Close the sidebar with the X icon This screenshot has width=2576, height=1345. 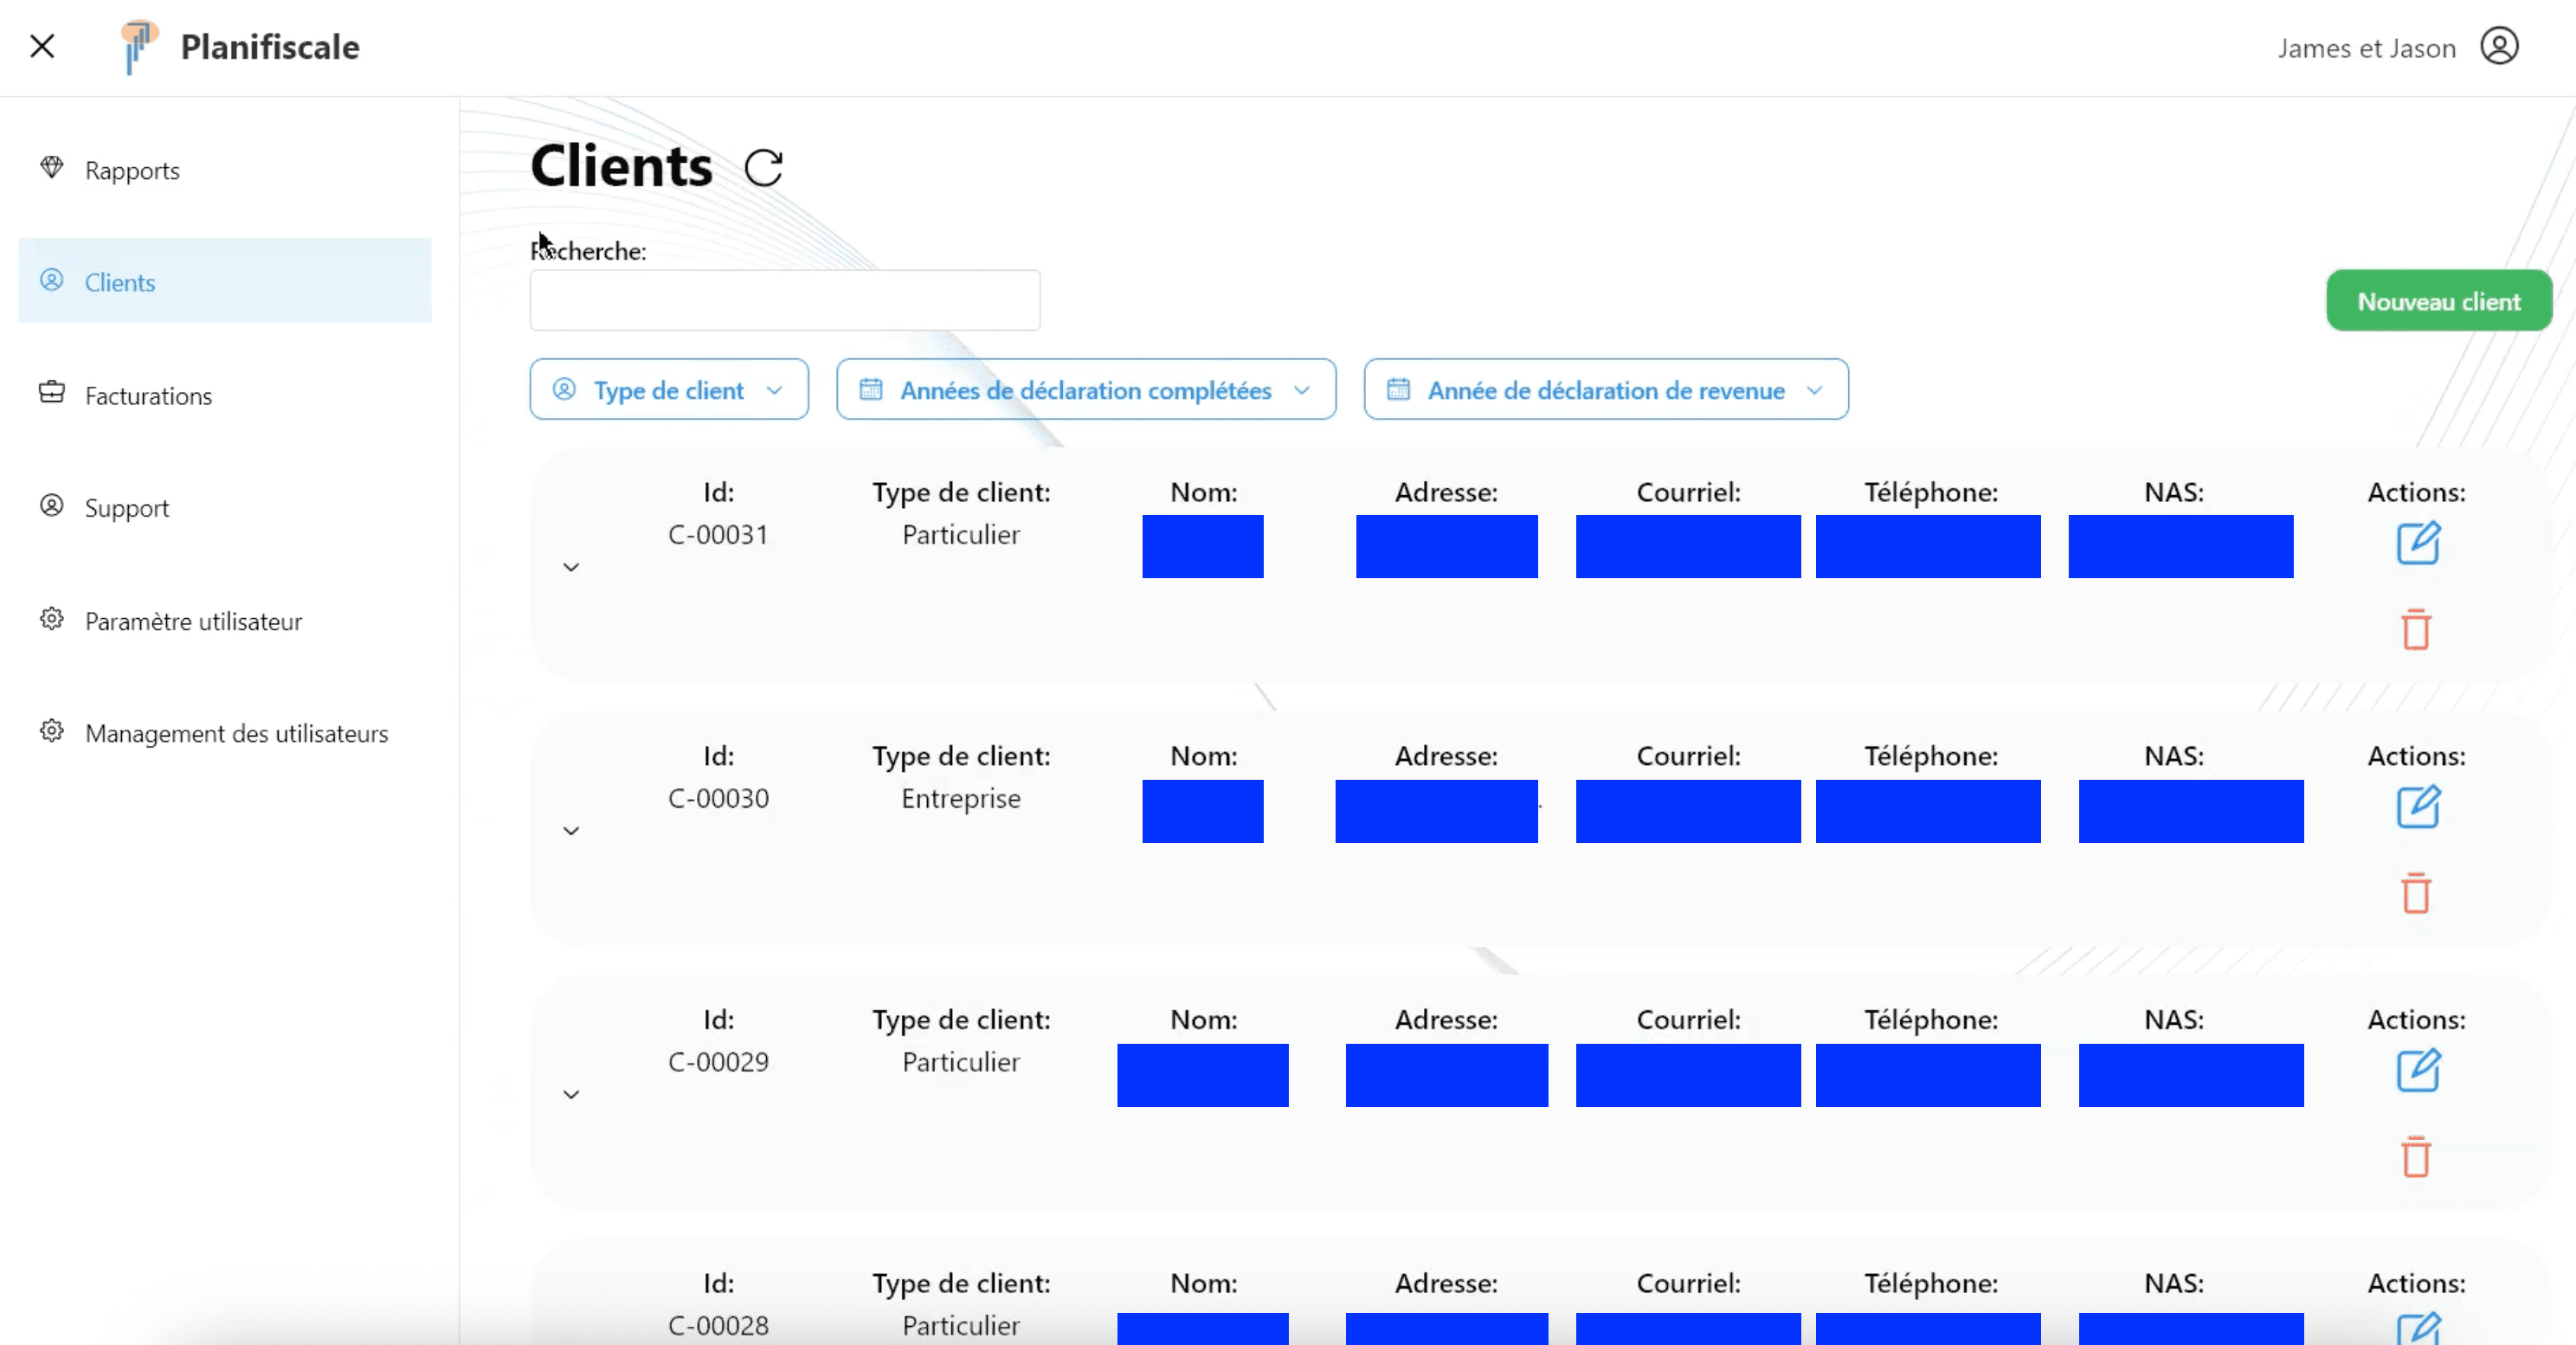click(42, 46)
